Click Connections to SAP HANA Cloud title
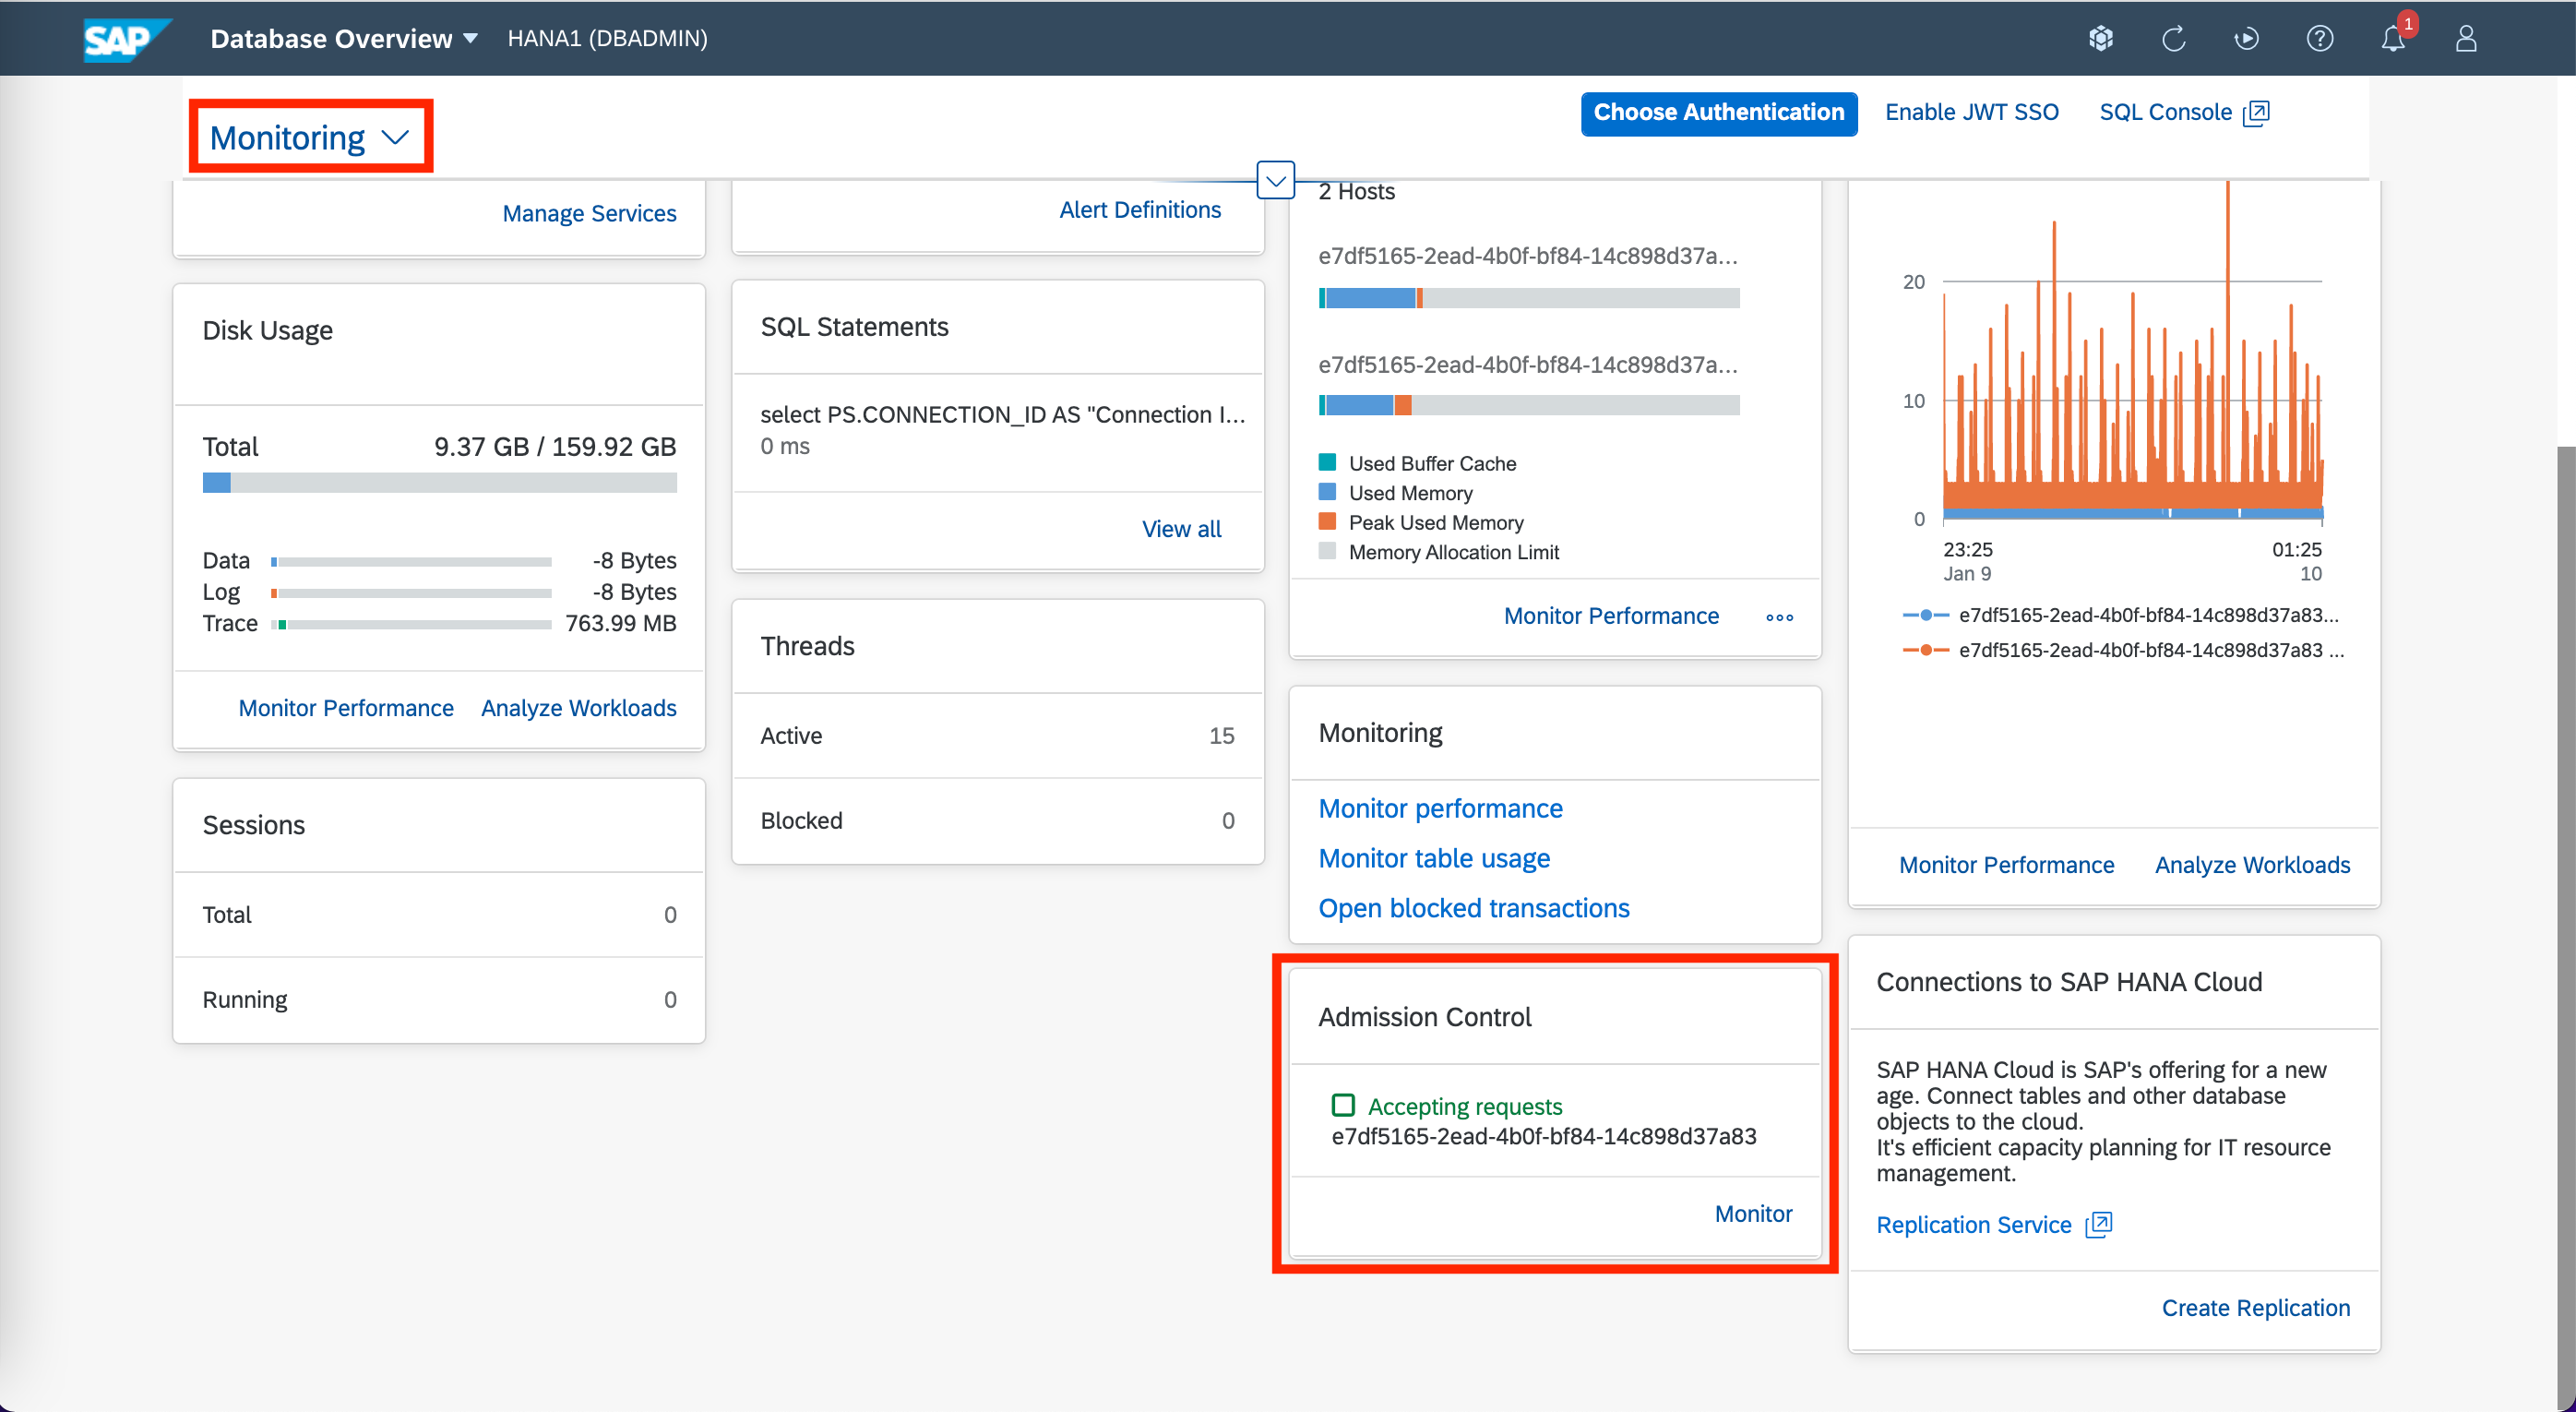Image resolution: width=2576 pixels, height=1412 pixels. coord(2068,982)
